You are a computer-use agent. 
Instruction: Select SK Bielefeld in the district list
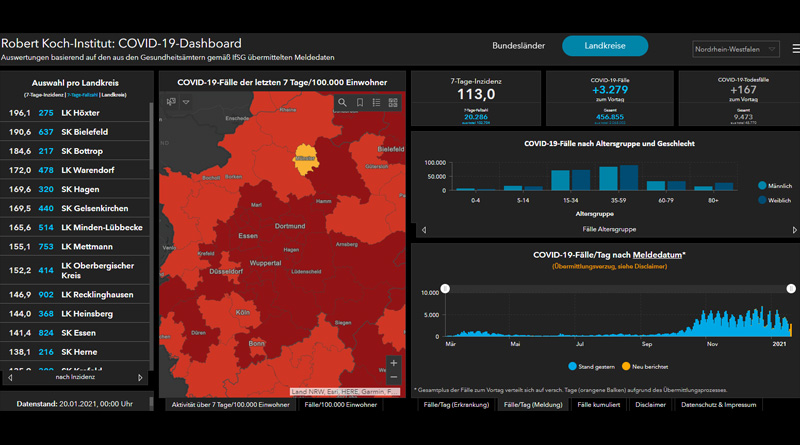[75, 132]
